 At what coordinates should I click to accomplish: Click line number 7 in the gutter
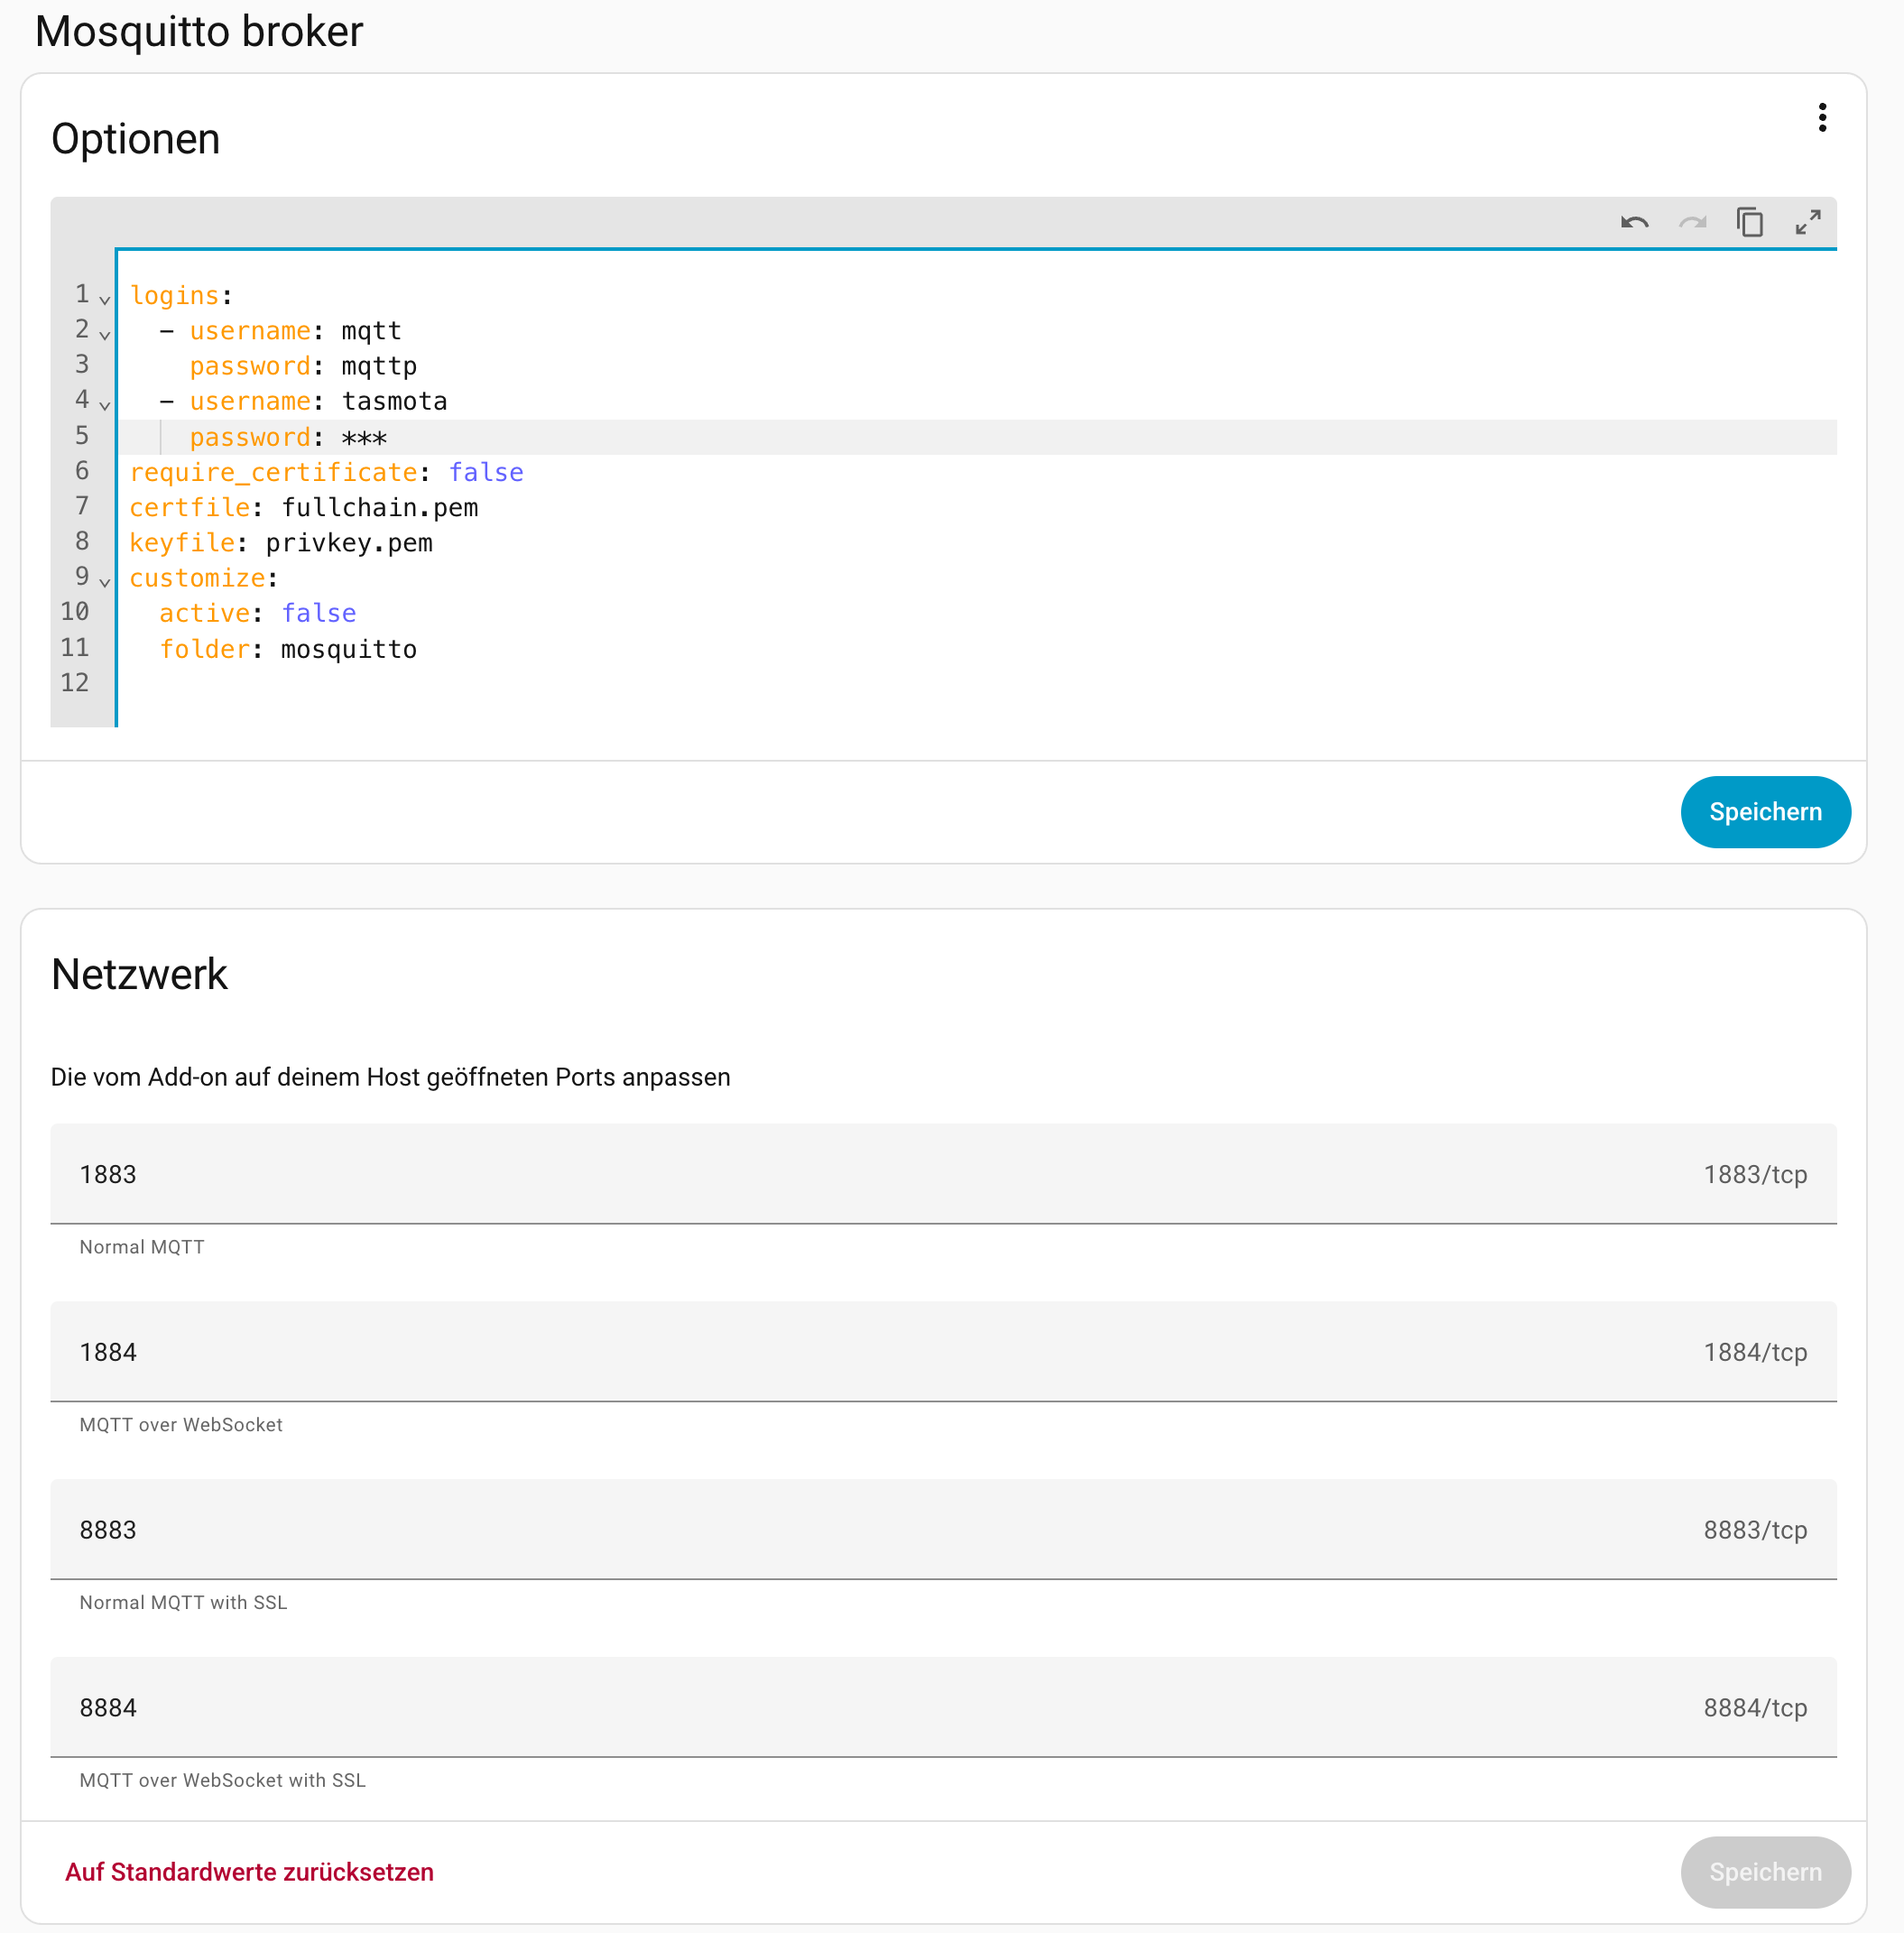[81, 507]
